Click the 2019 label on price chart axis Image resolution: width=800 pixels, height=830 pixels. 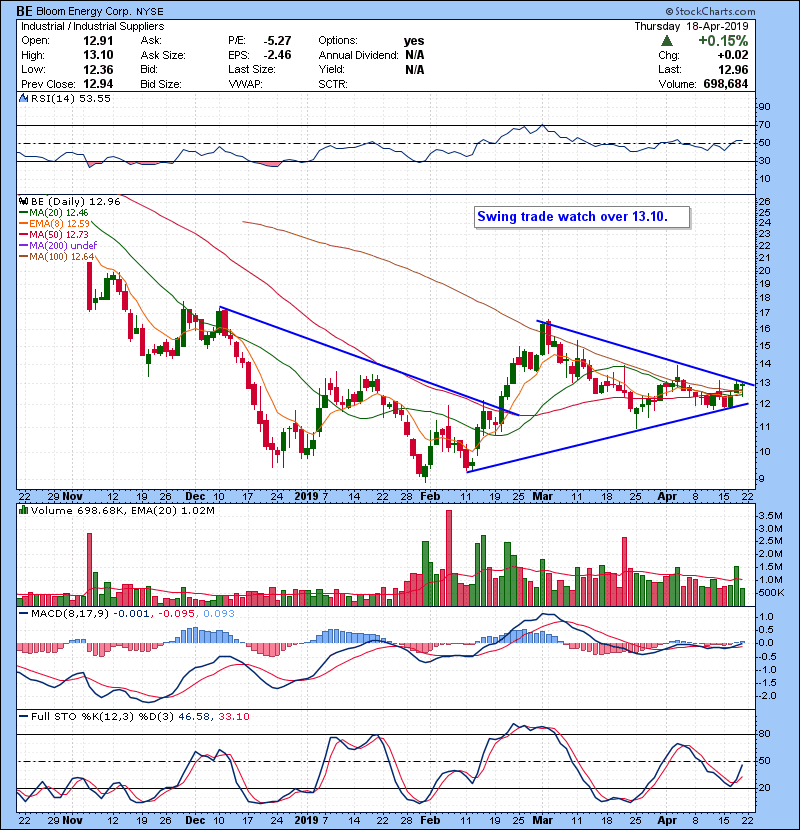click(x=307, y=497)
